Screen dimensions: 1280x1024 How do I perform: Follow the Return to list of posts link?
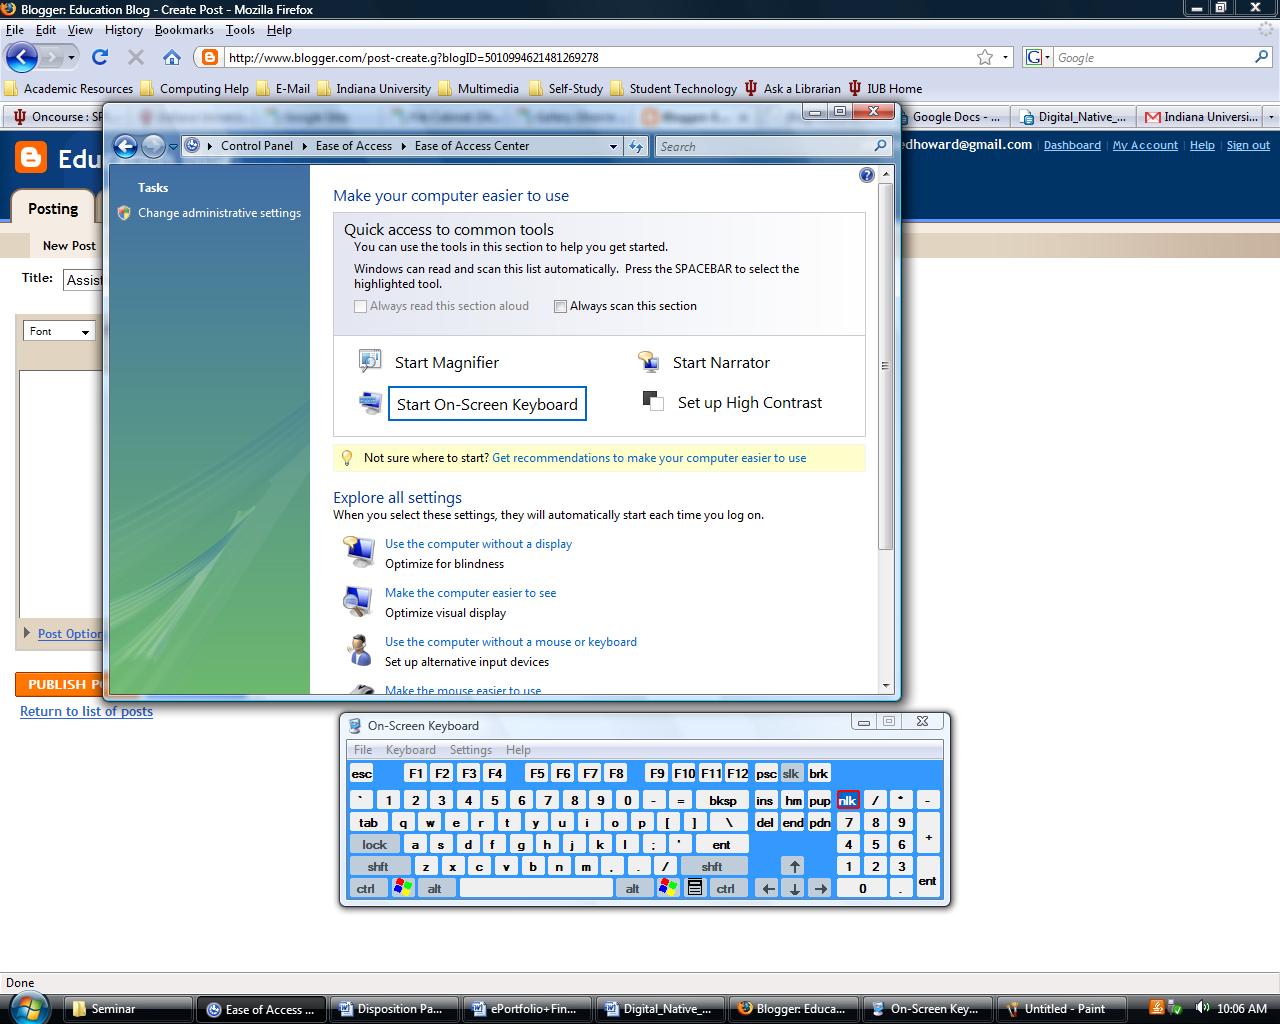pos(86,711)
